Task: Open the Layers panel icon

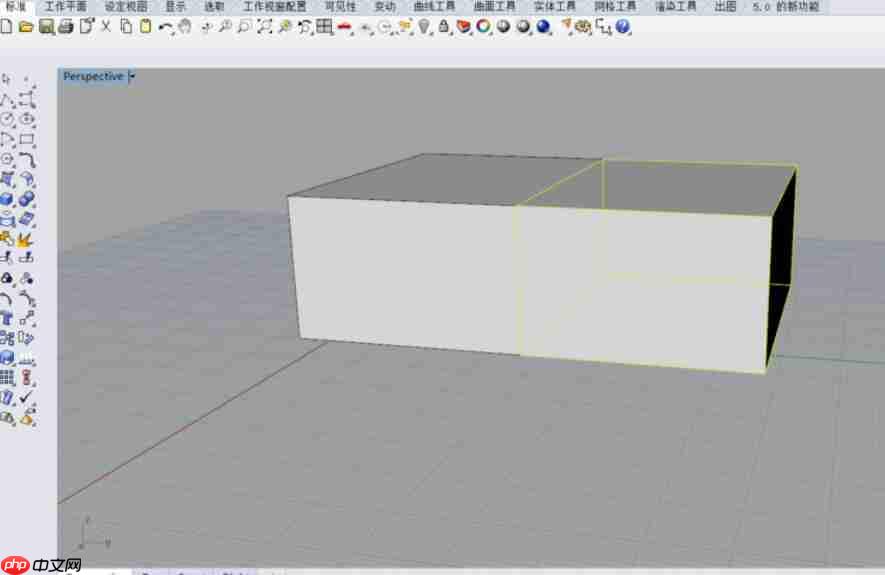Action: pyautogui.click(x=463, y=27)
